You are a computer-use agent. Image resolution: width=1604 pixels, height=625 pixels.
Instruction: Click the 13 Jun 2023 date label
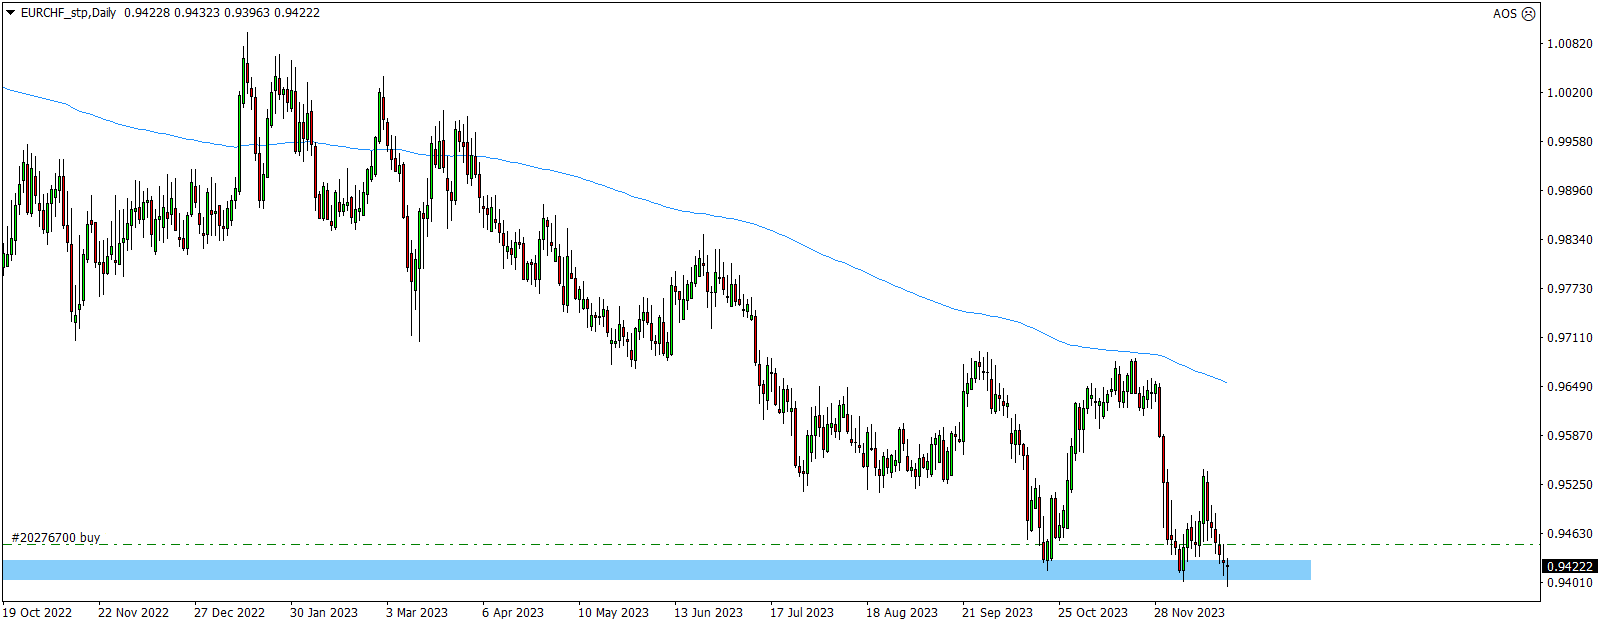click(x=708, y=613)
